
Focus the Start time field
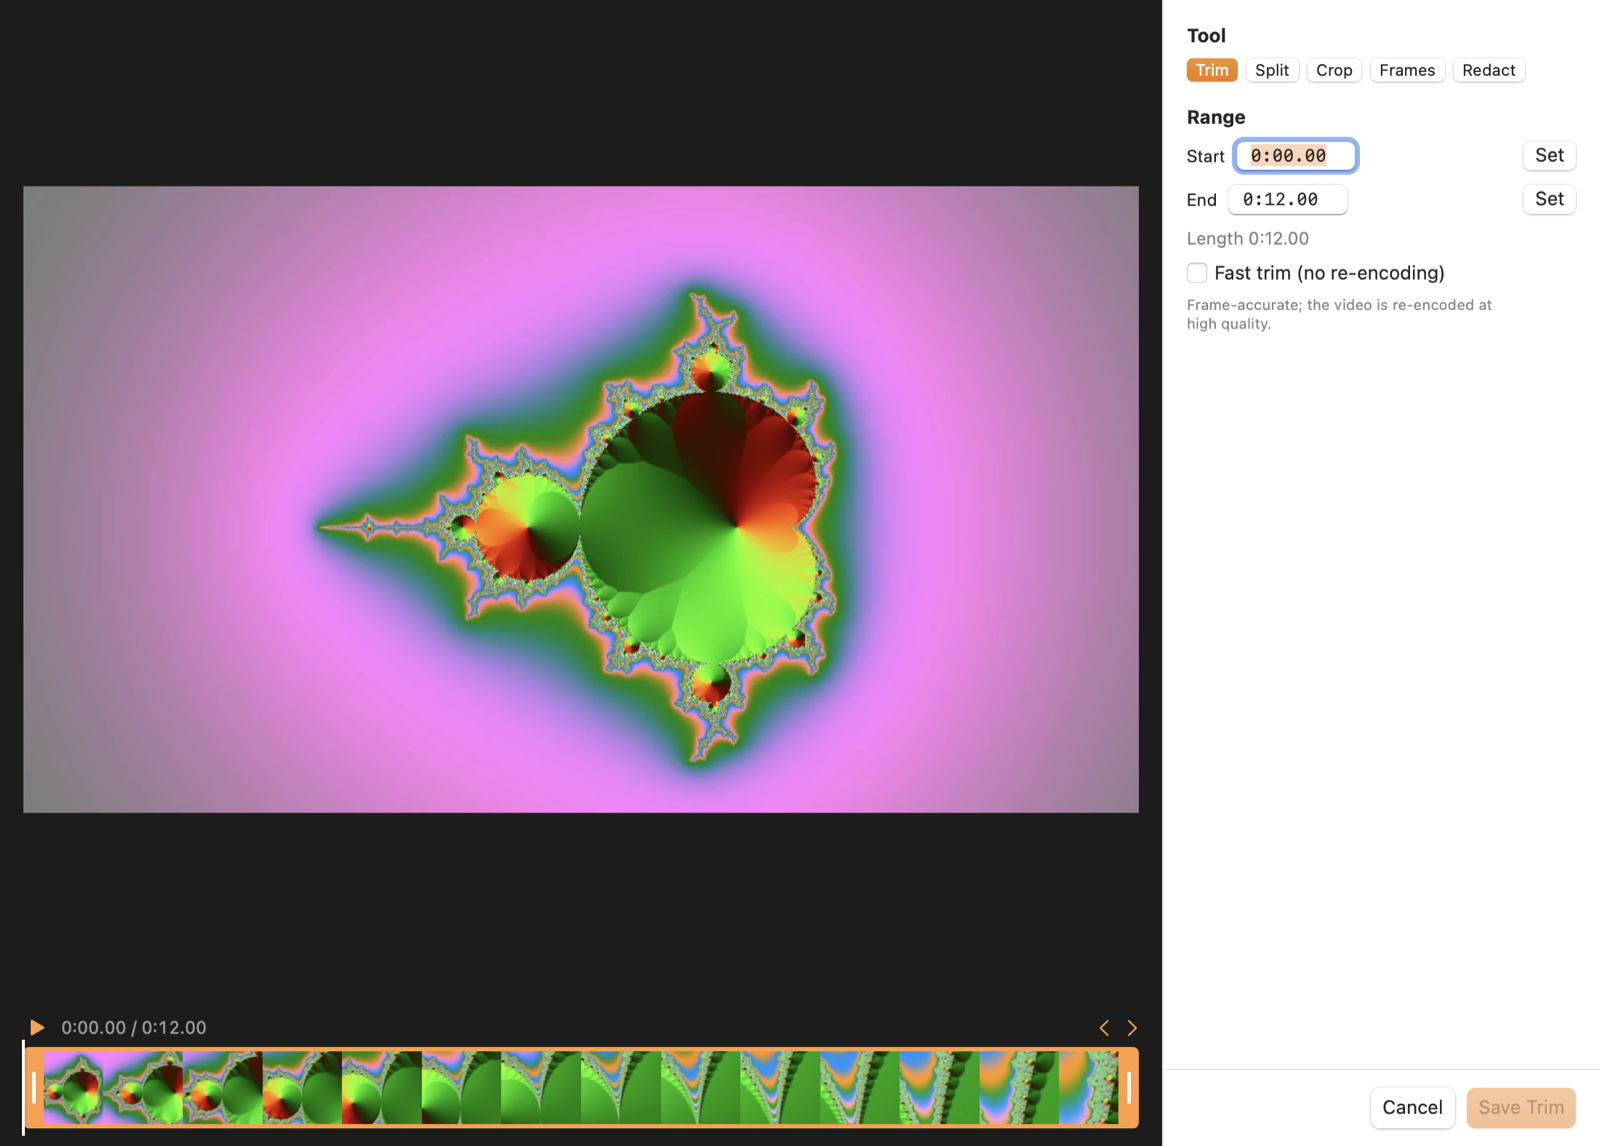click(x=1295, y=156)
